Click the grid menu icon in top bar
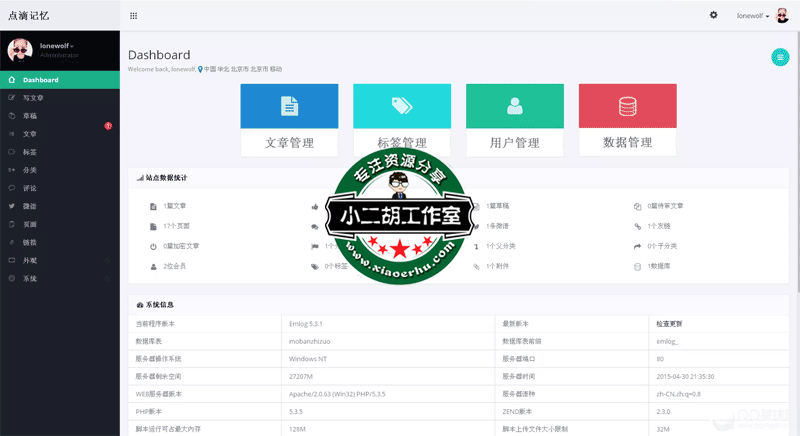 134,15
